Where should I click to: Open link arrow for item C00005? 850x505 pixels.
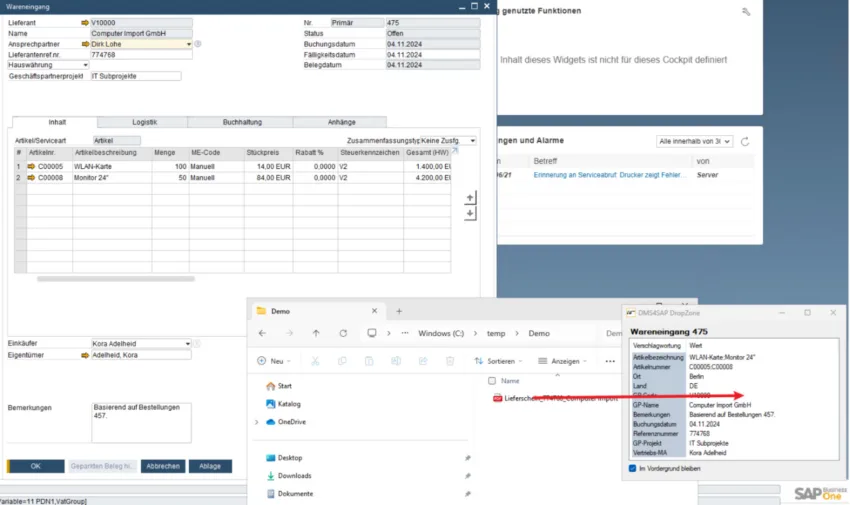[31, 166]
